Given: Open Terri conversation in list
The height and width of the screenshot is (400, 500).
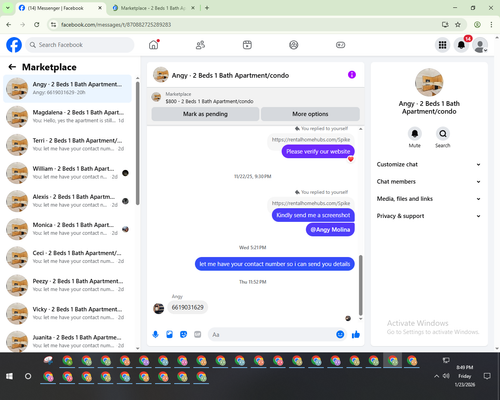Looking at the screenshot, I should pyautogui.click(x=68, y=144).
